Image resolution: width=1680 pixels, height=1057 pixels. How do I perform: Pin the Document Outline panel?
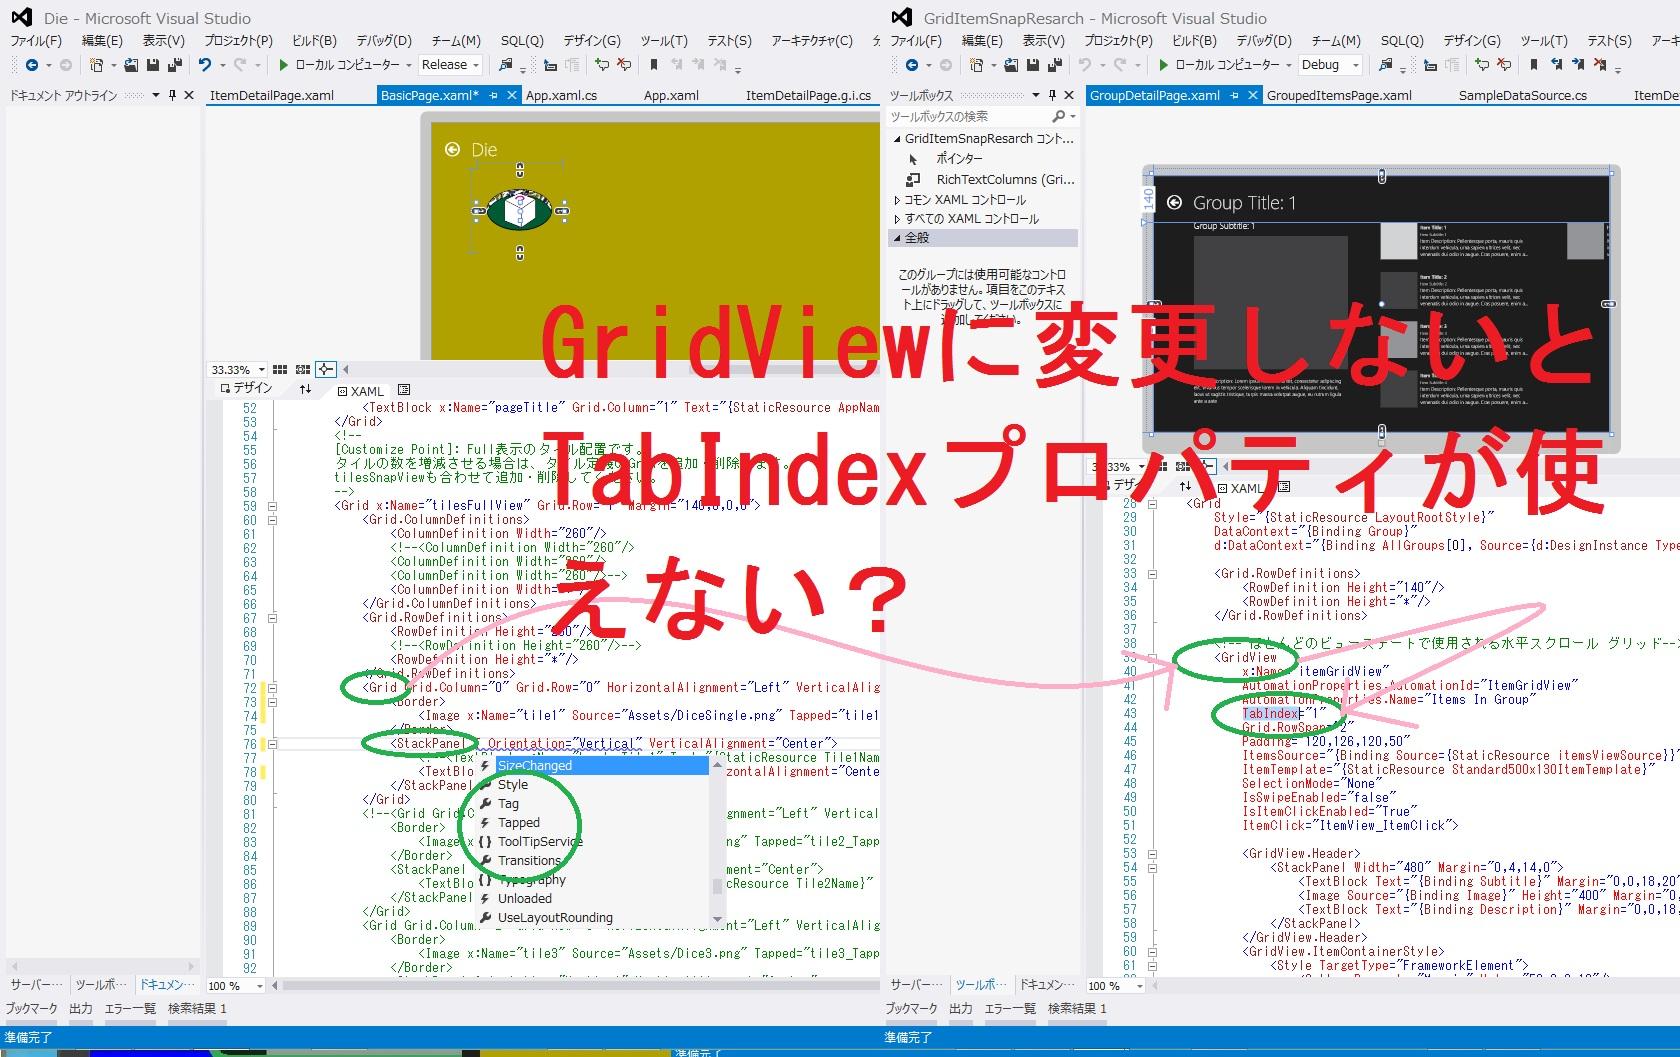coord(172,95)
